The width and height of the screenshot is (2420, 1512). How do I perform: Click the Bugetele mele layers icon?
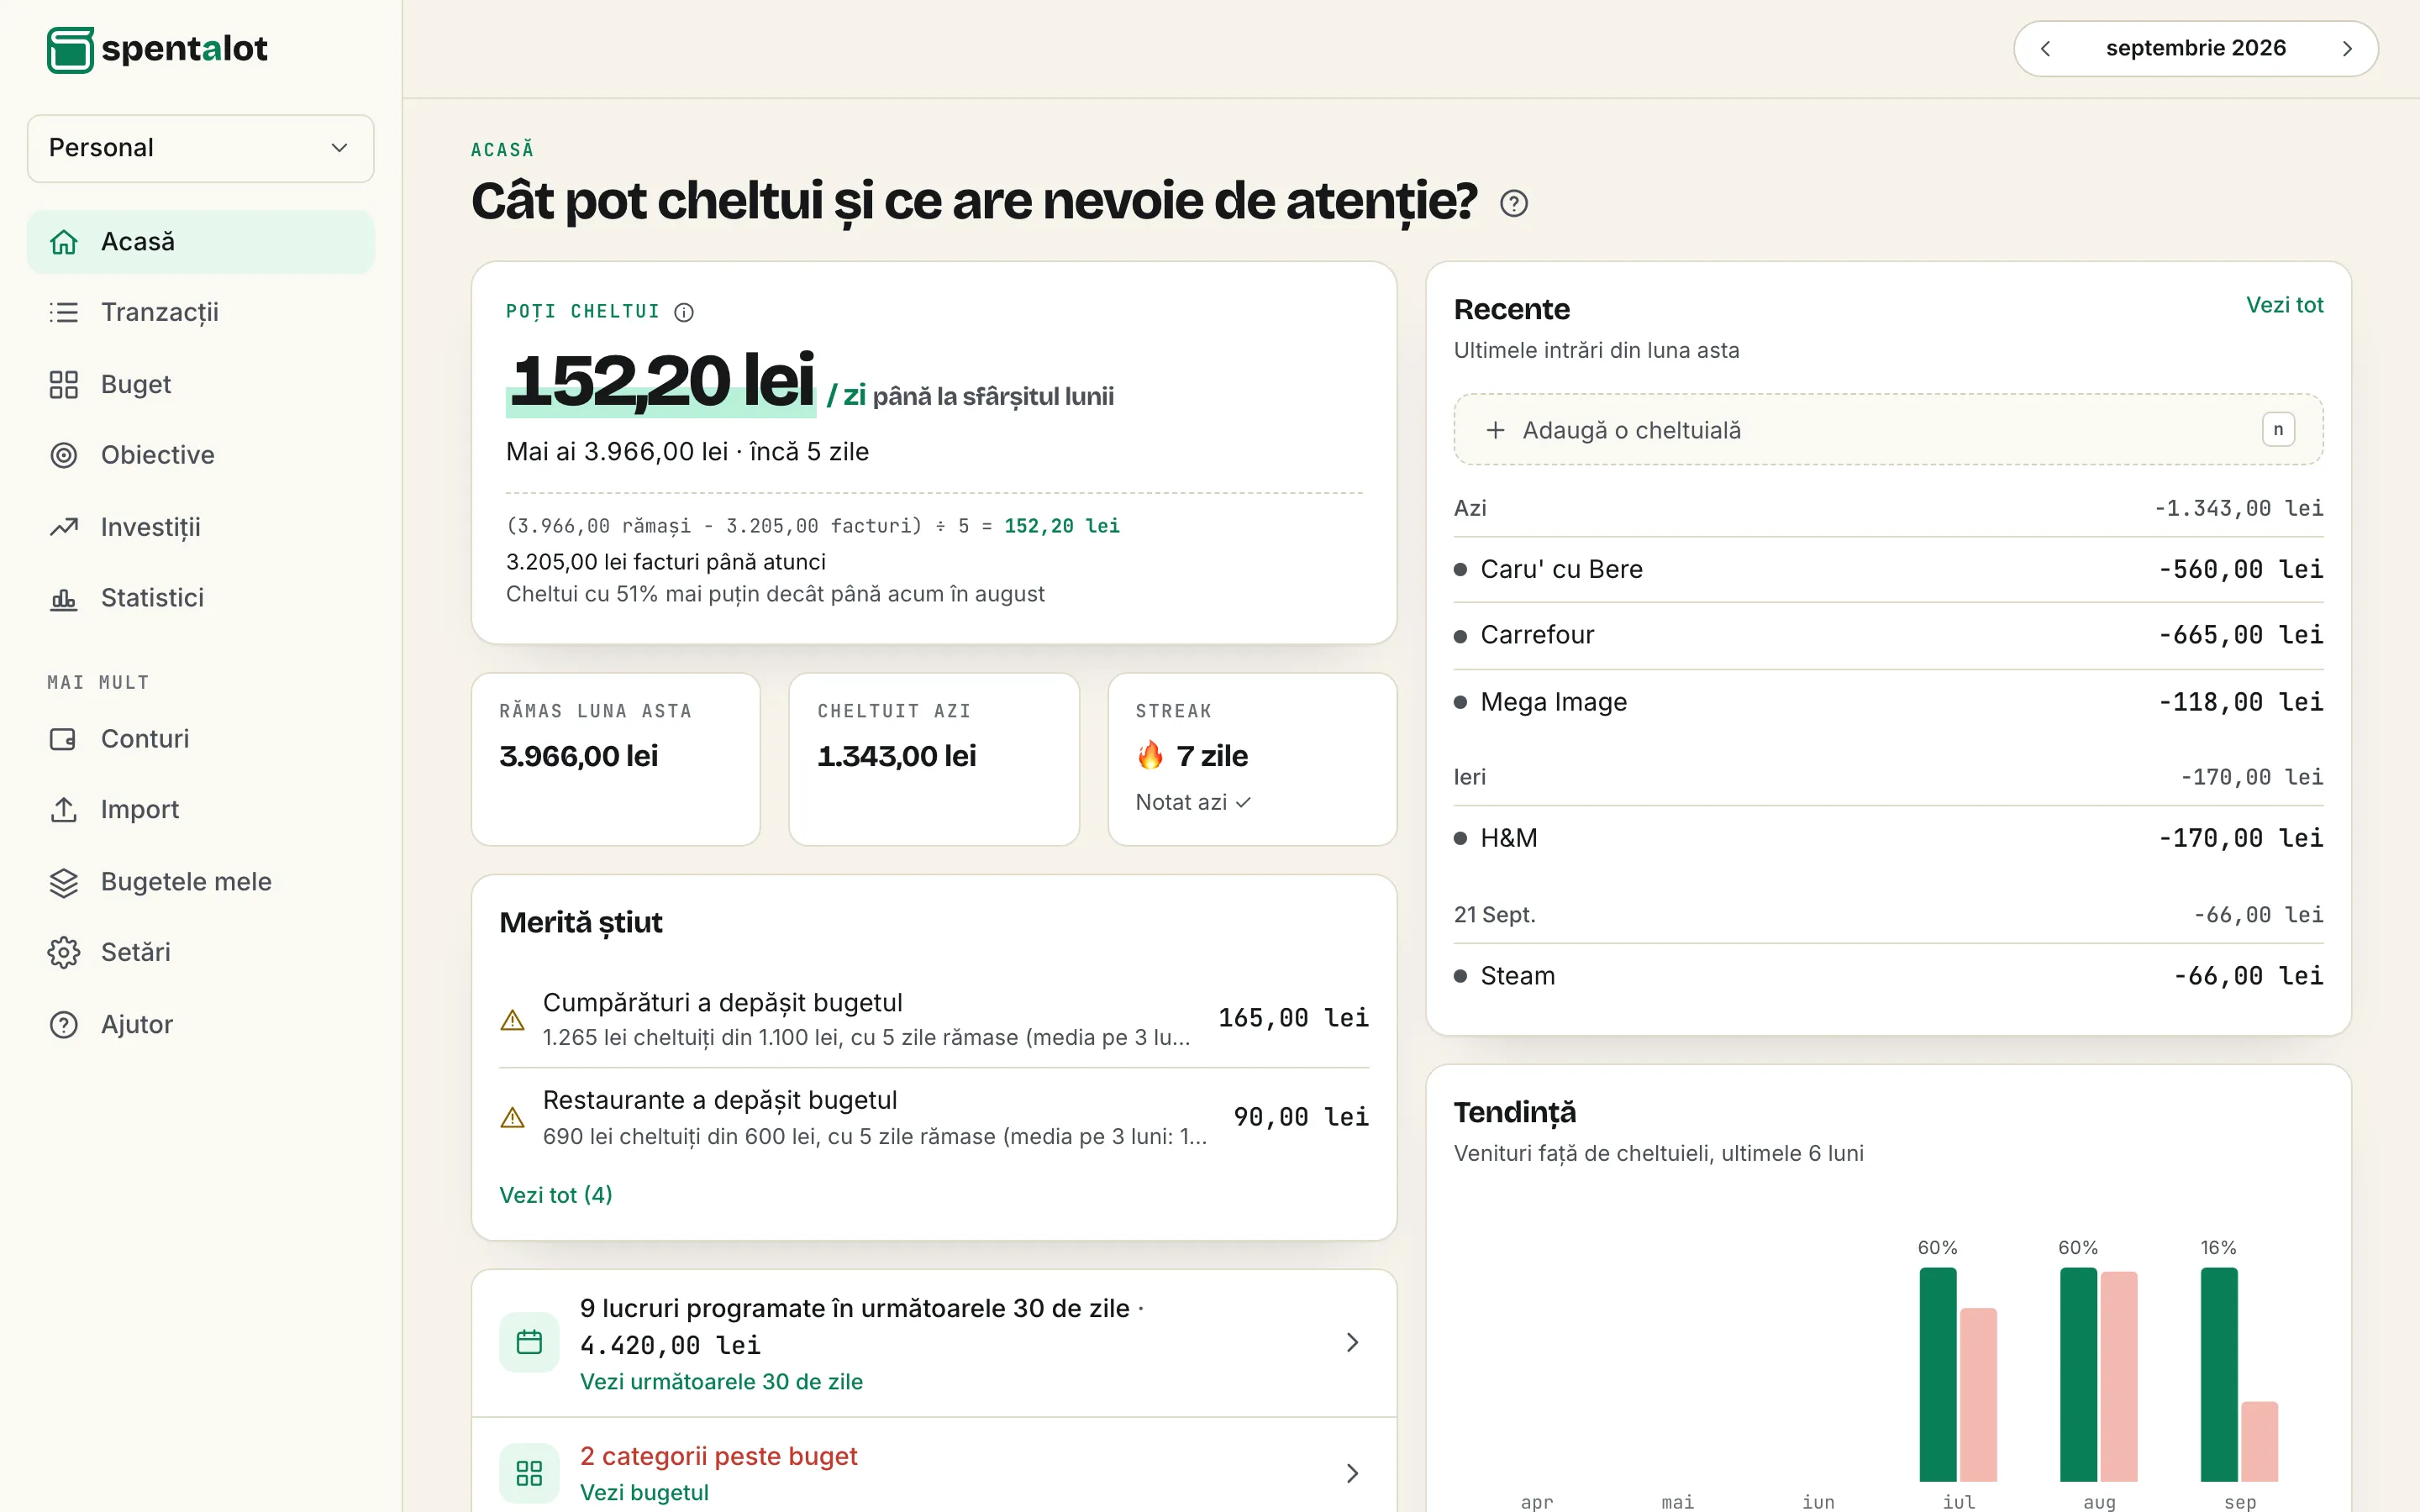click(64, 882)
